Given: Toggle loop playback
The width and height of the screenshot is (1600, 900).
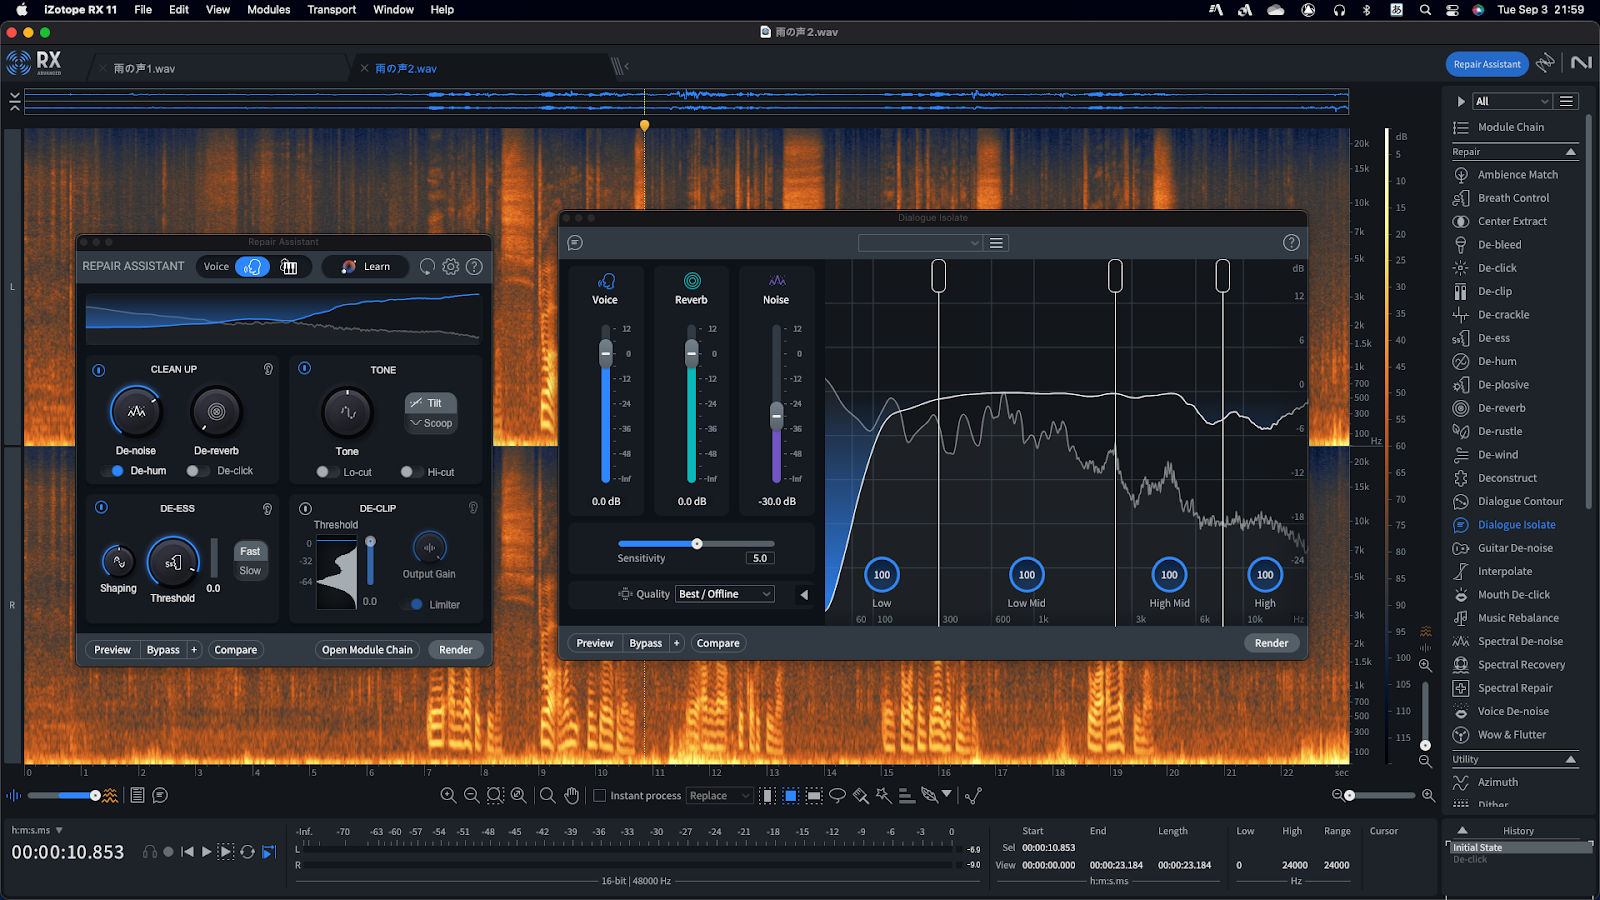Looking at the screenshot, I should coord(247,852).
